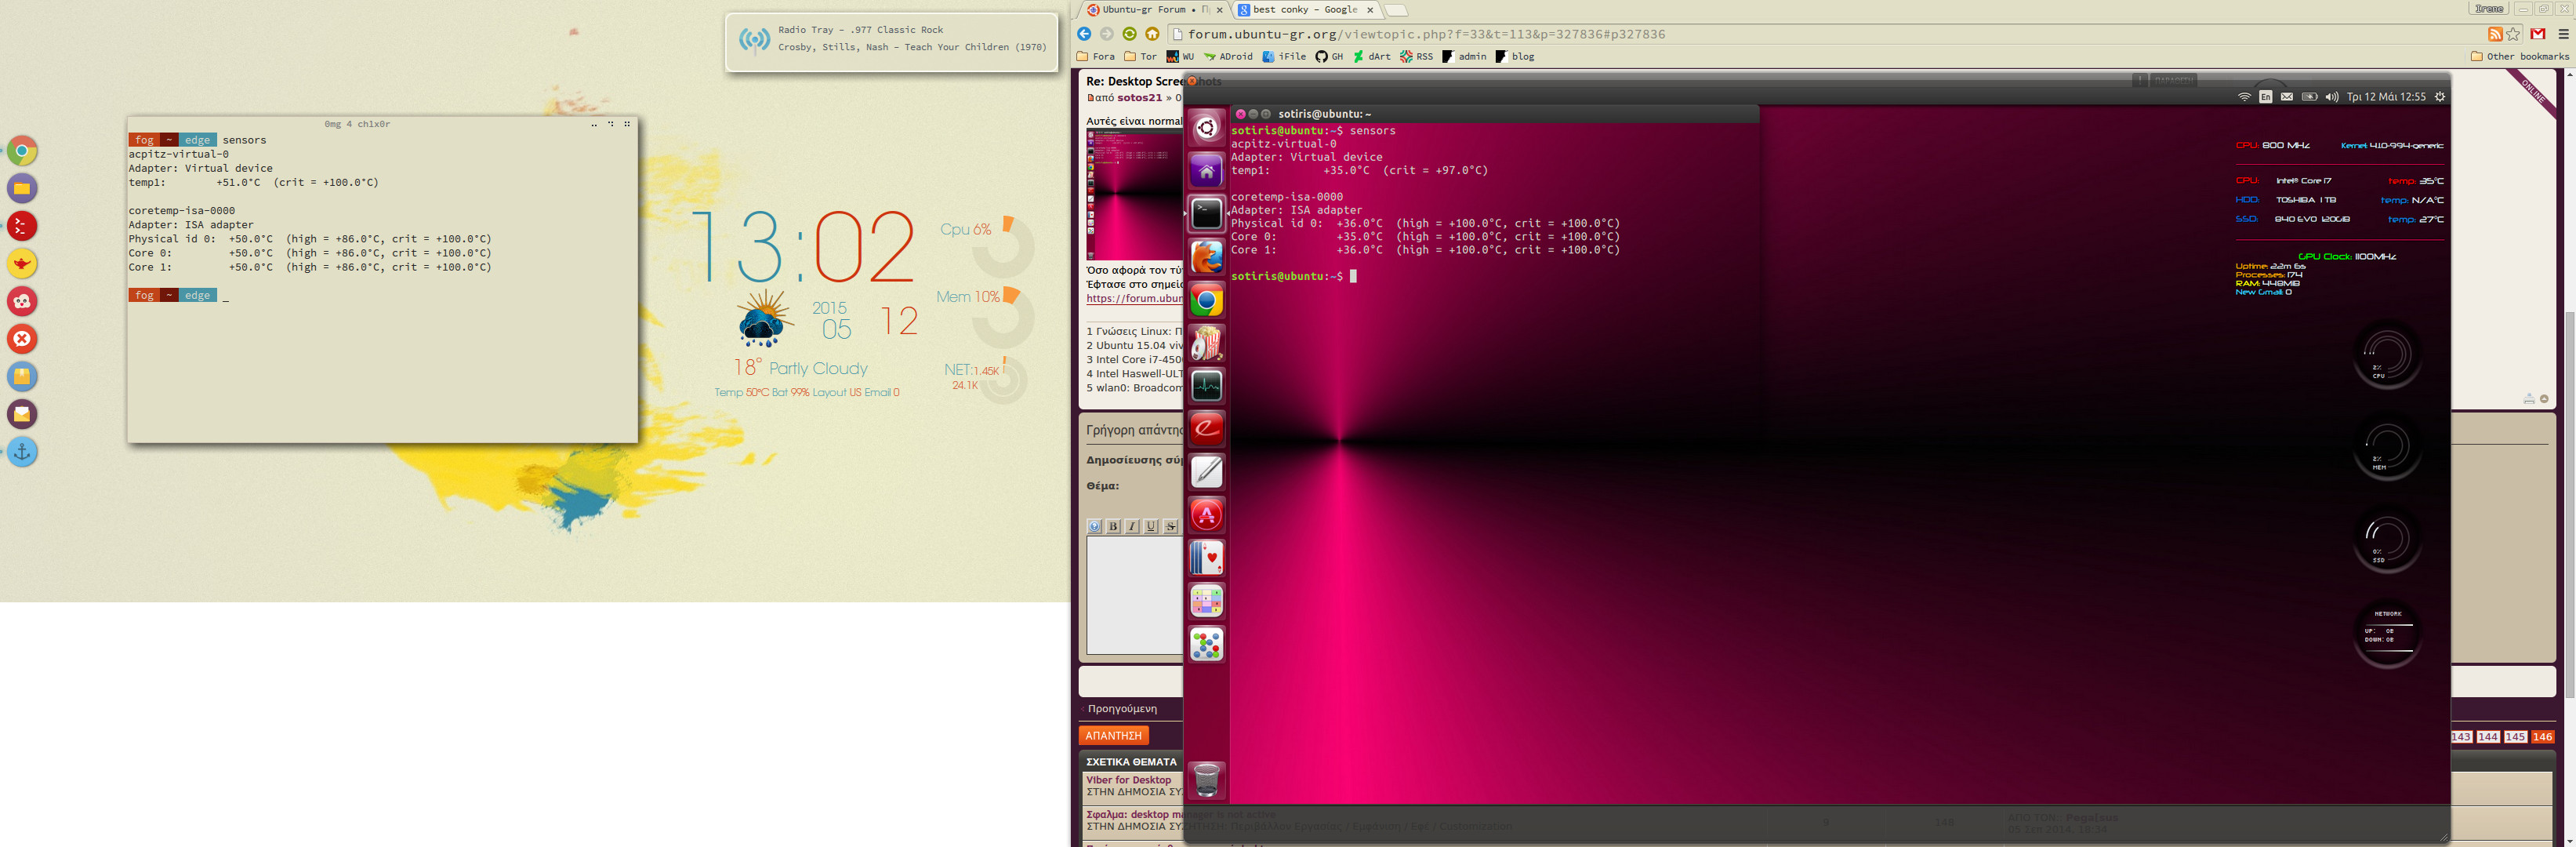This screenshot has height=847, width=2576.
Task: Insert a smiley in the reply editor
Action: click(1094, 526)
